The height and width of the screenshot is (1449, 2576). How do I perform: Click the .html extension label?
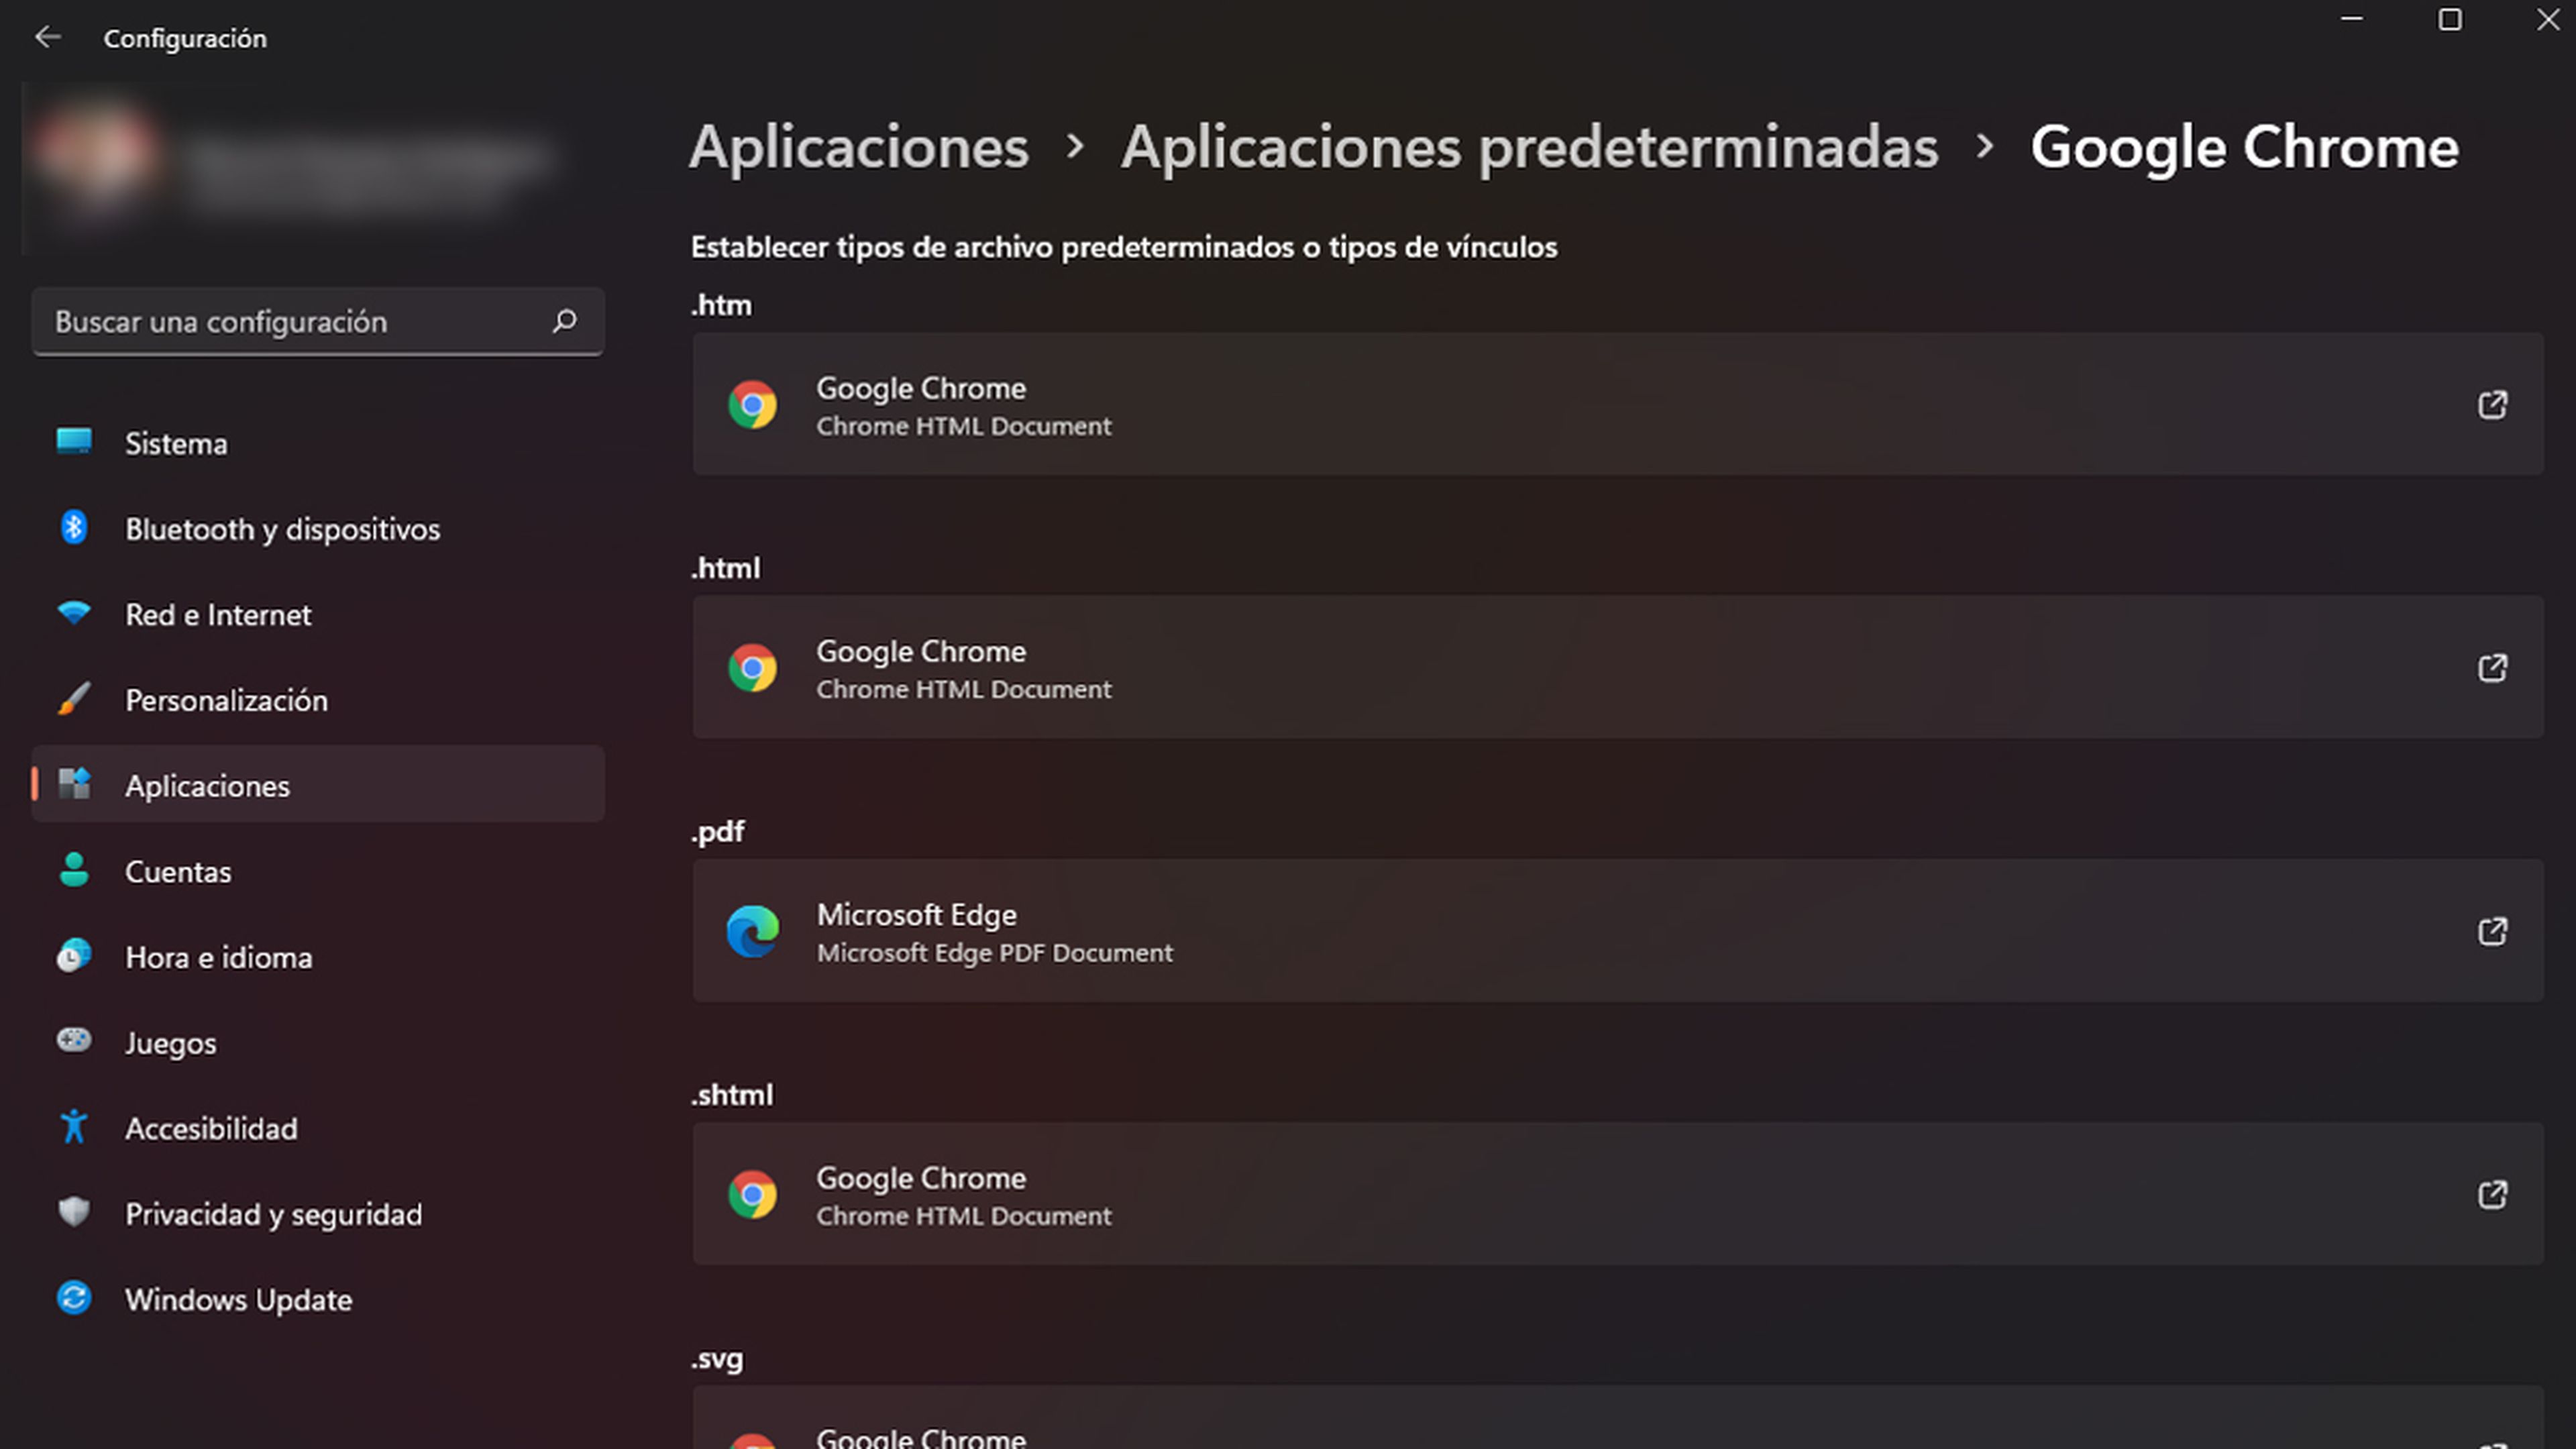(725, 568)
